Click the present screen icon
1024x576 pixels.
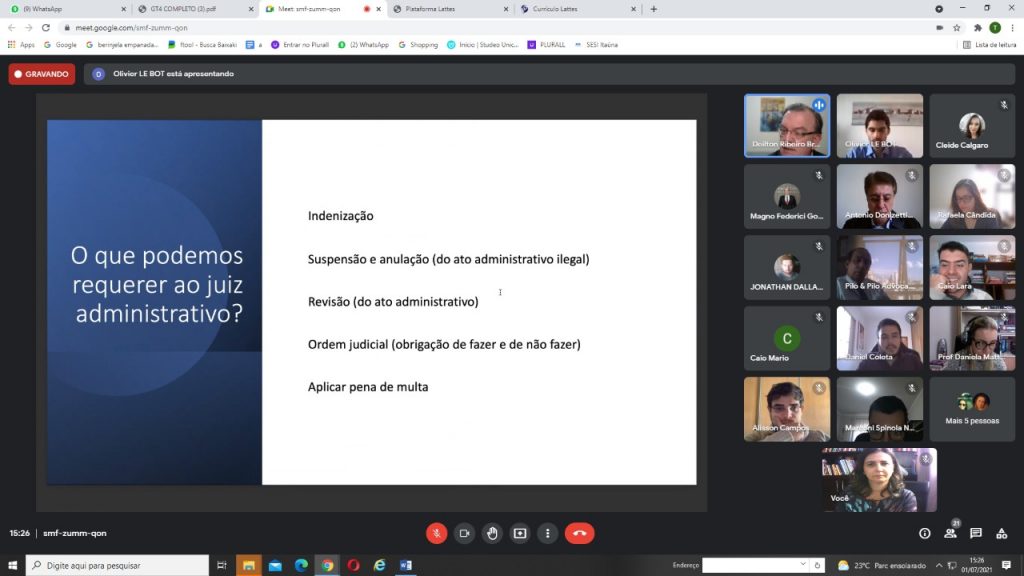click(519, 533)
